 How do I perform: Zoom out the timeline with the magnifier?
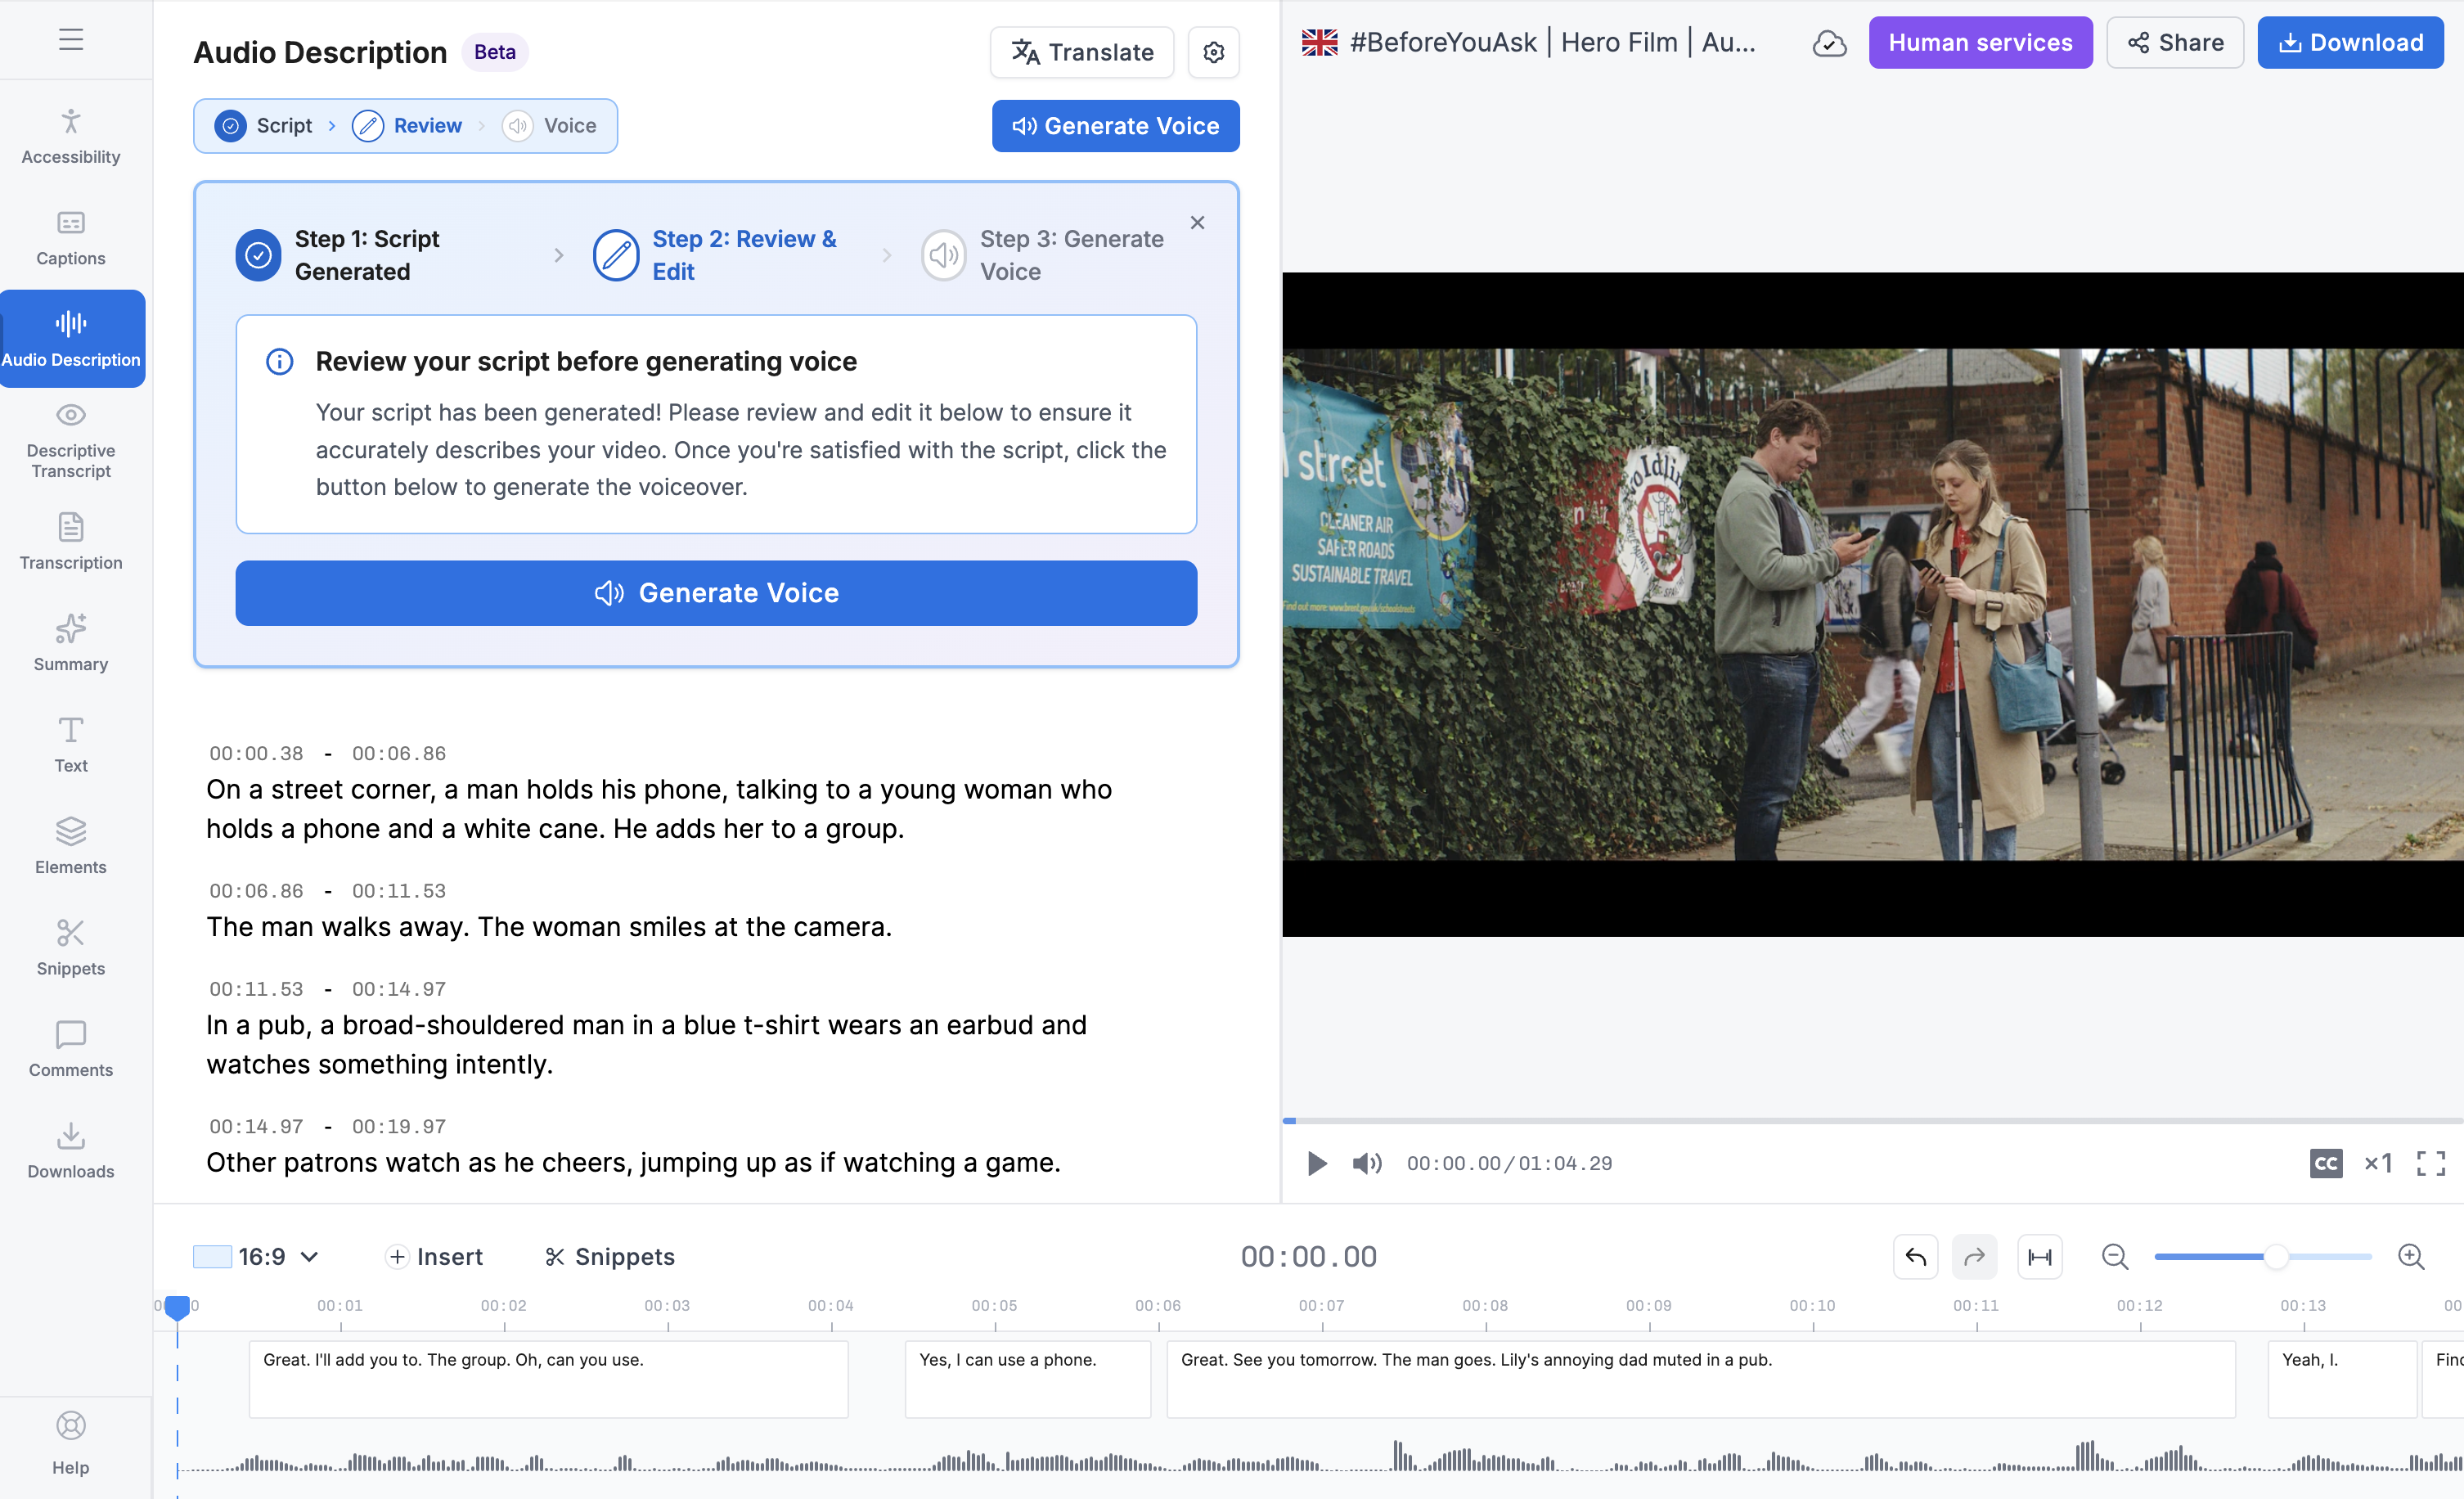2114,1256
